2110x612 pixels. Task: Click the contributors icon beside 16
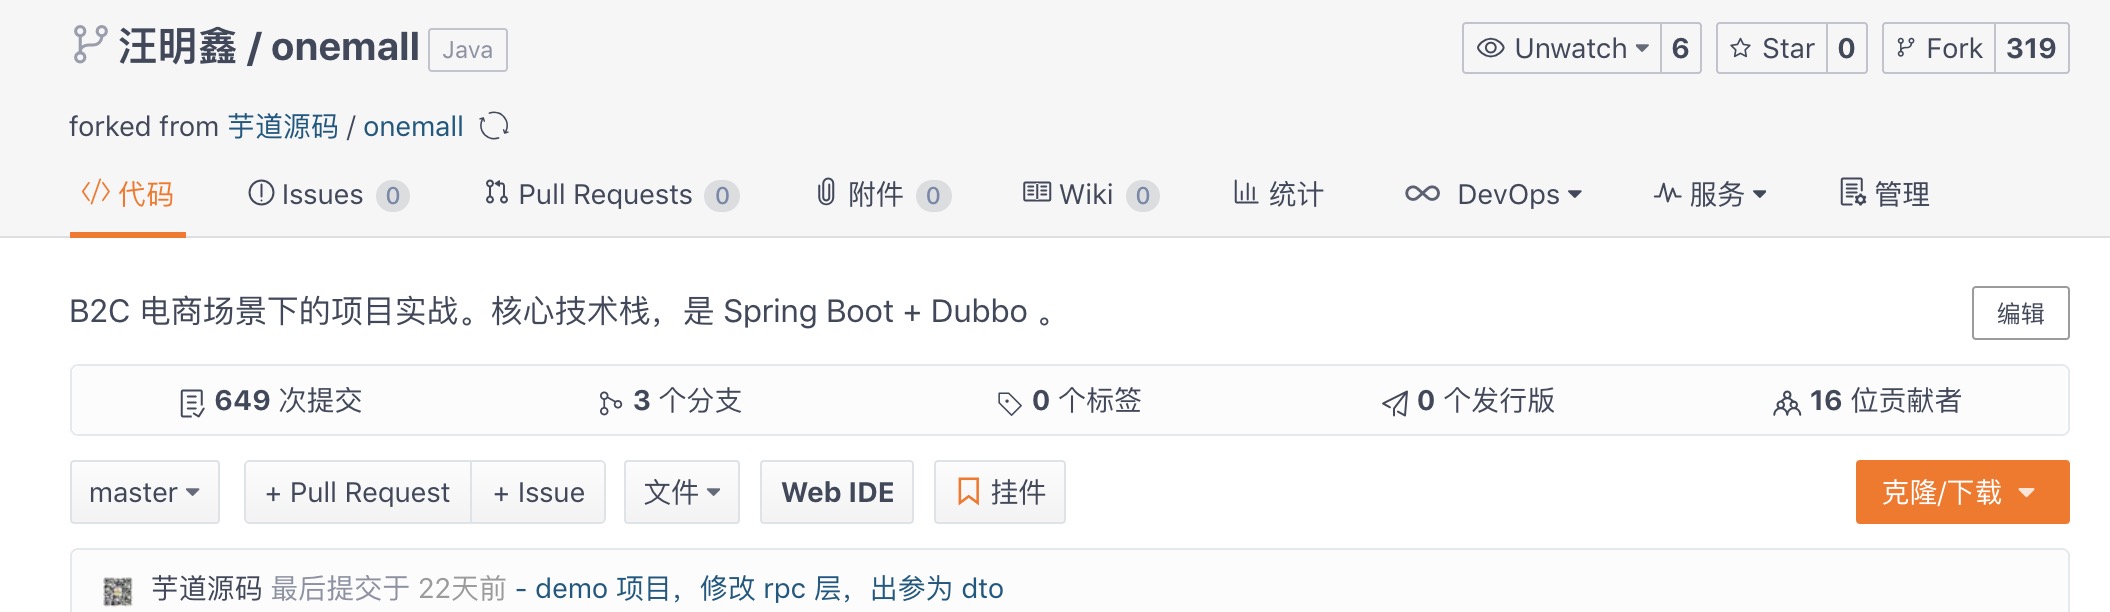[x=1786, y=403]
